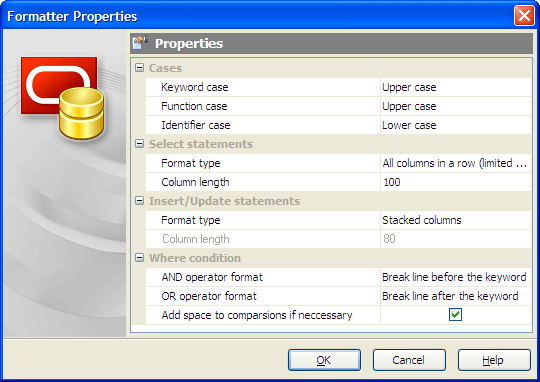Select the AND operator format label
This screenshot has width=540, height=382.
tap(212, 277)
